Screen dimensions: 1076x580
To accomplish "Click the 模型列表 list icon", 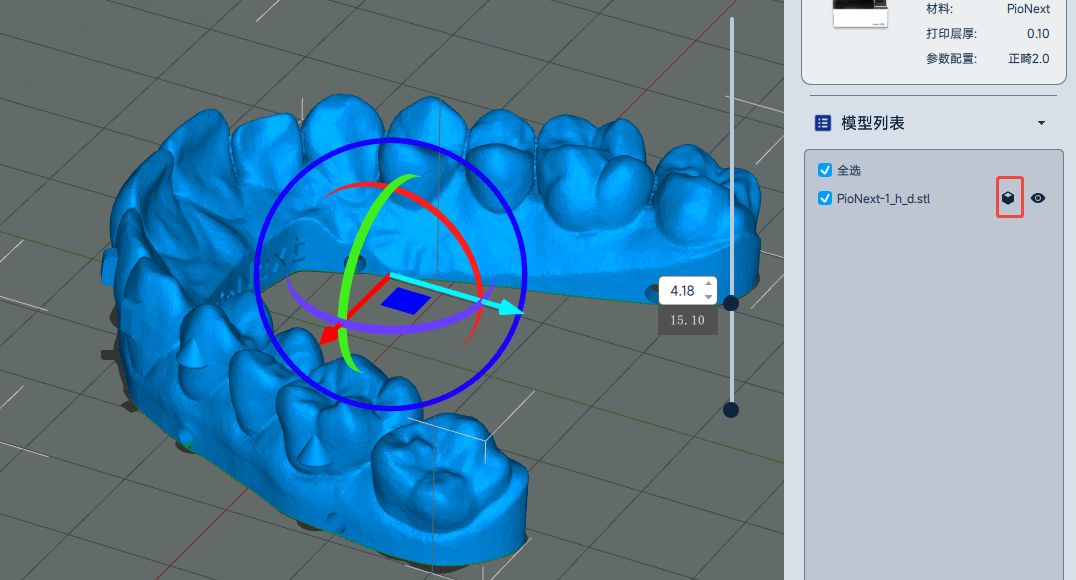I will point(822,123).
